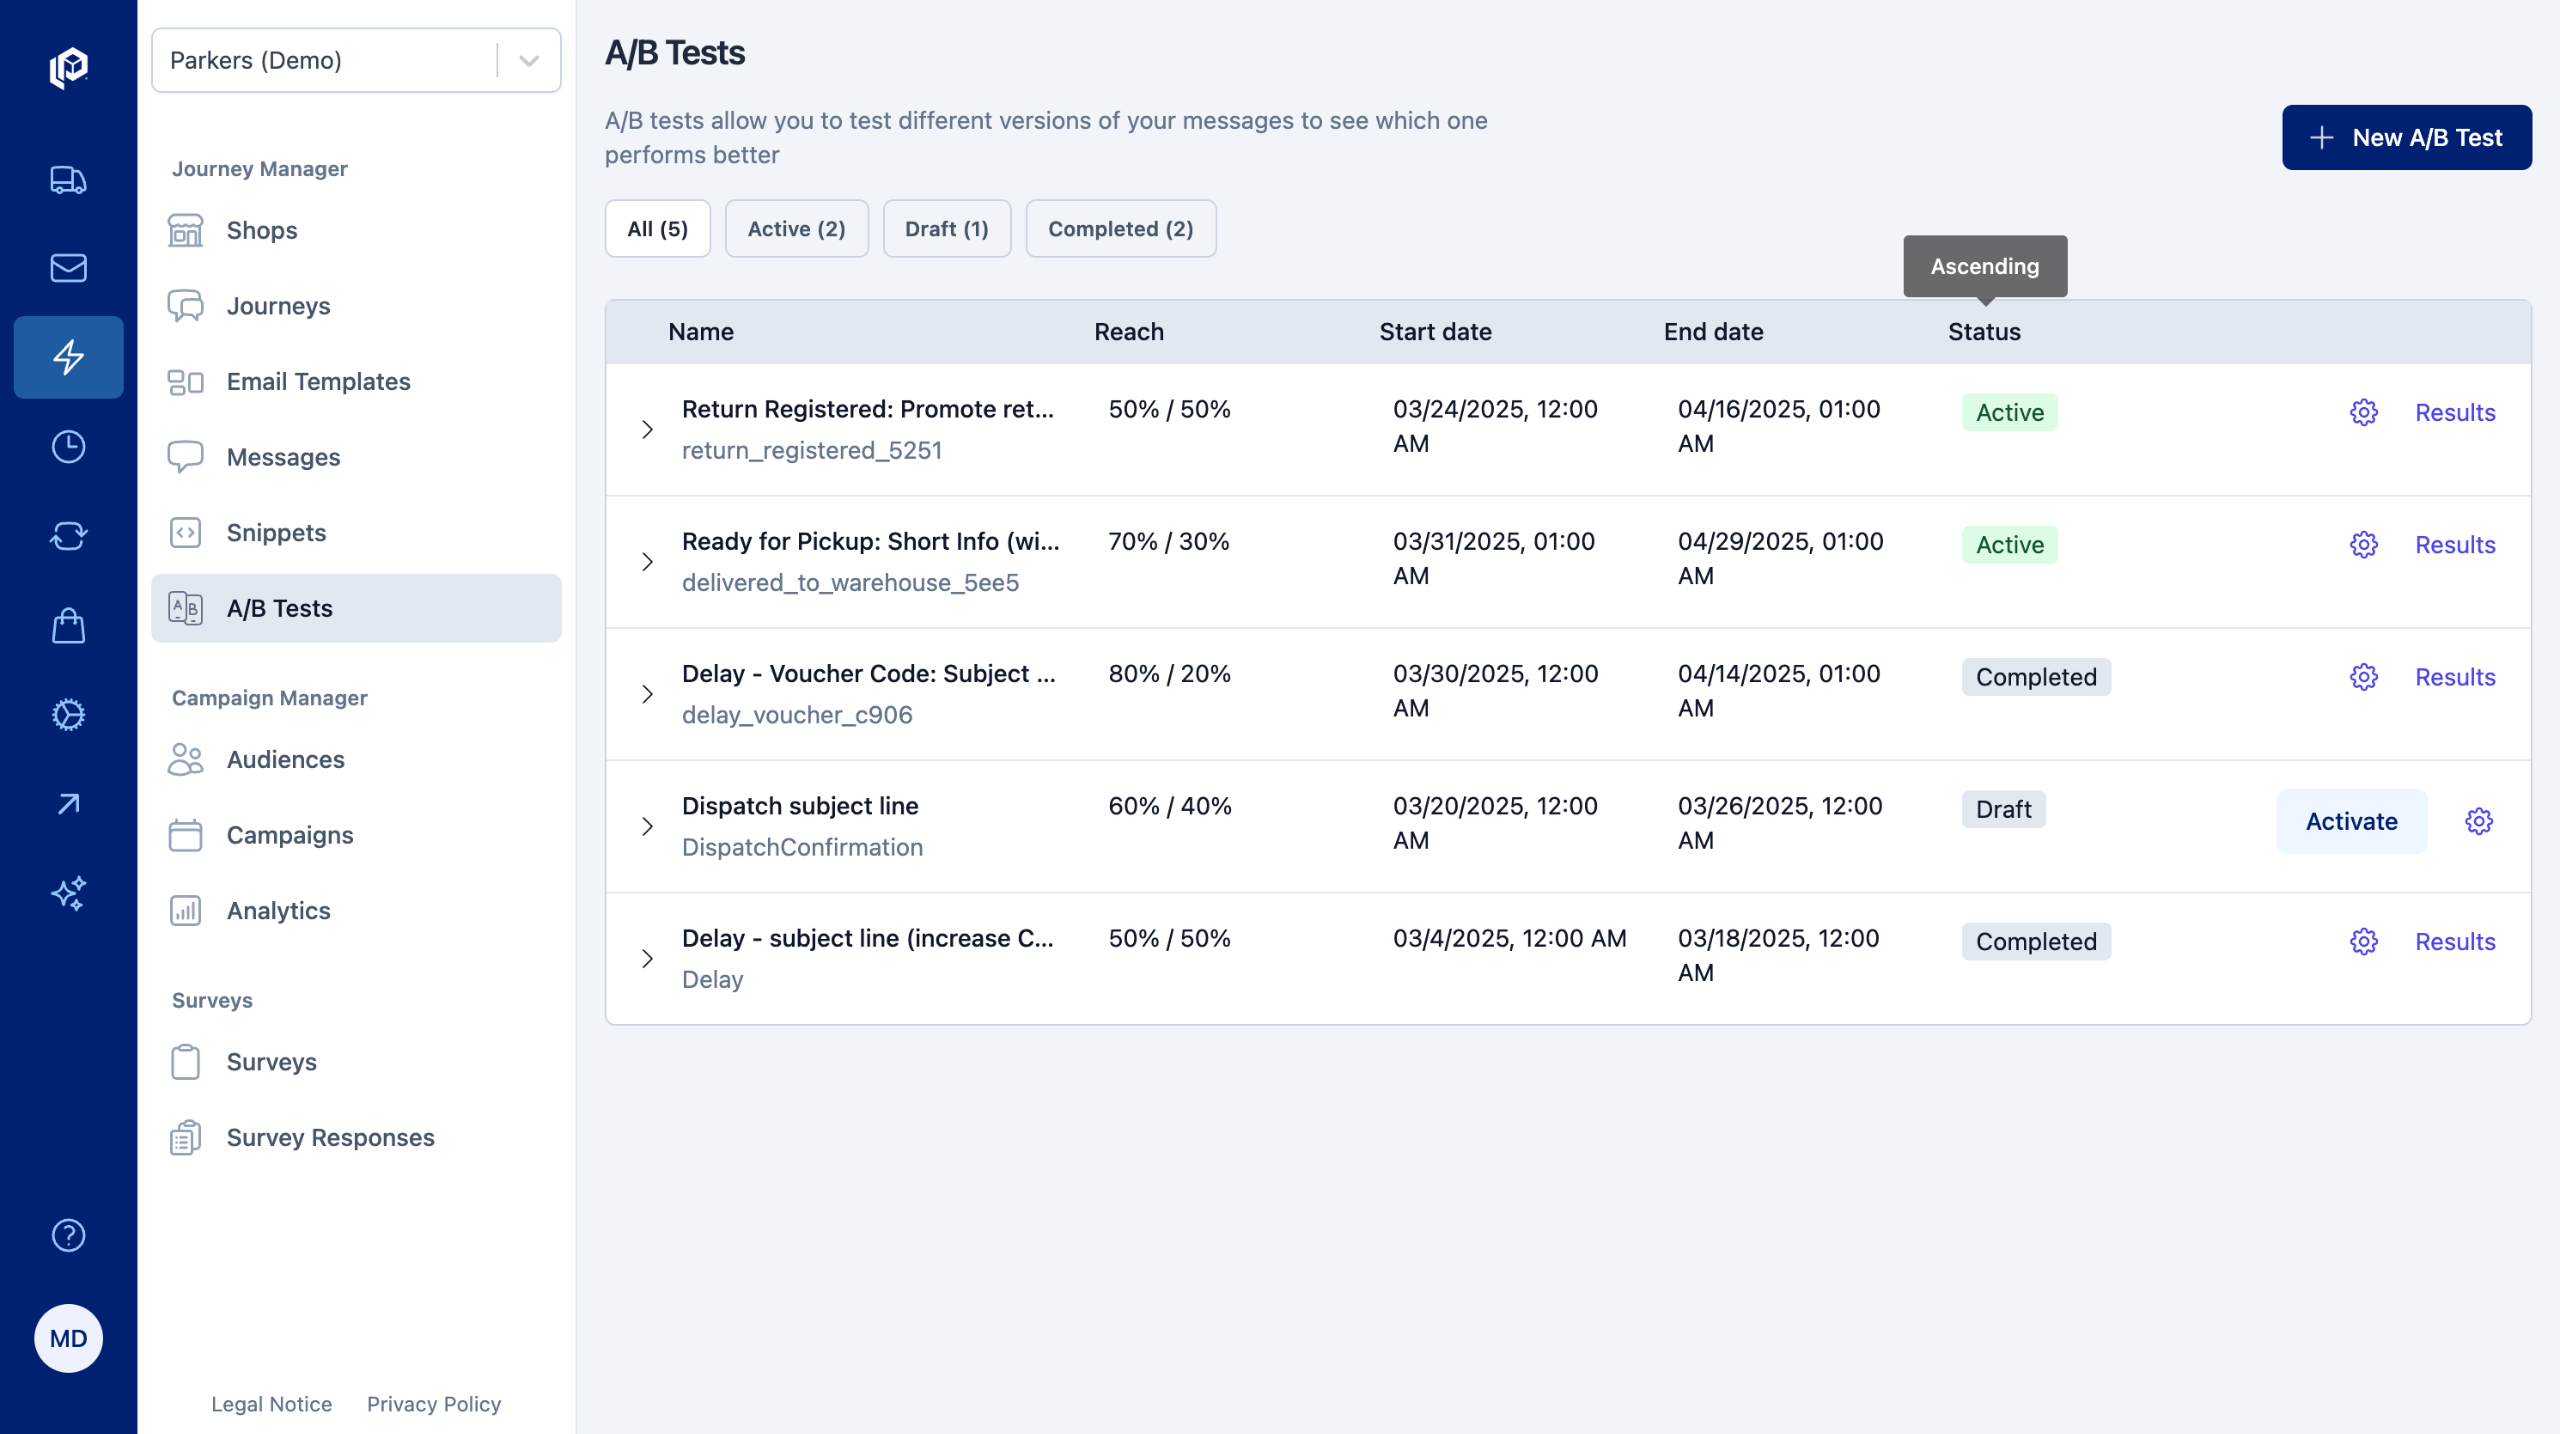Switch to the Active (2) filter tab
This screenshot has height=1434, width=2560.
click(x=796, y=229)
